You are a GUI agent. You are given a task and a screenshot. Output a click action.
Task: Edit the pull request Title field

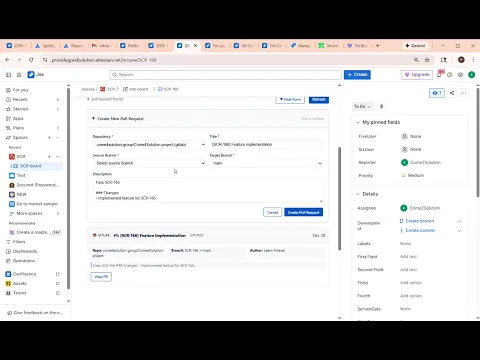pyautogui.click(x=266, y=144)
